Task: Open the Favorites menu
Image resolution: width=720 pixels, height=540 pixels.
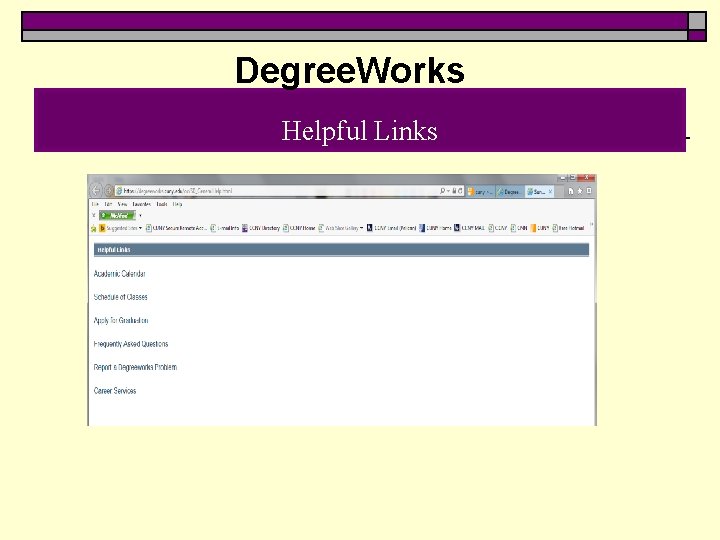Action: tap(141, 204)
